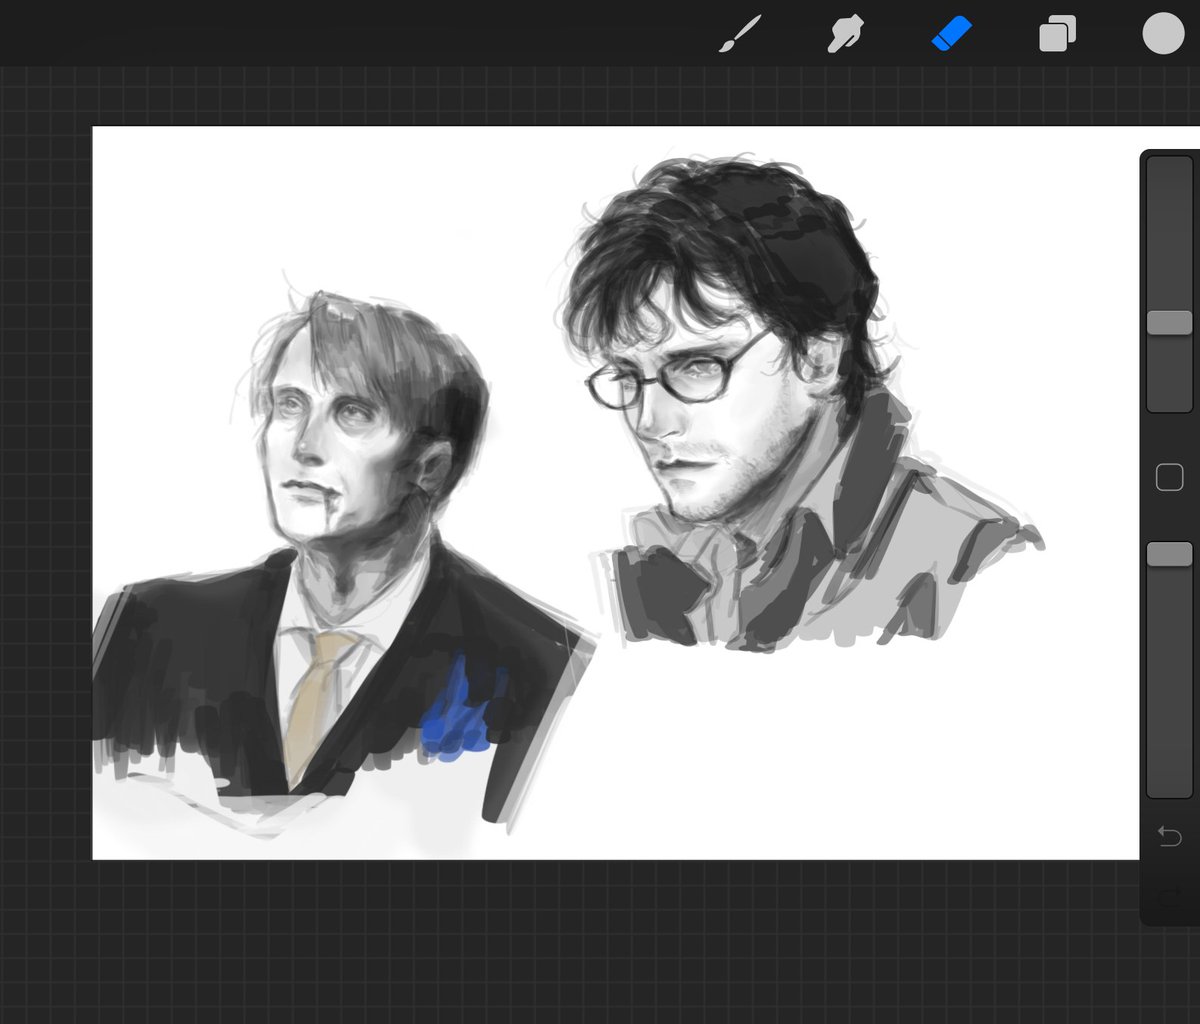Click the brush size slider handle
The image size is (1200, 1024).
point(1169,322)
